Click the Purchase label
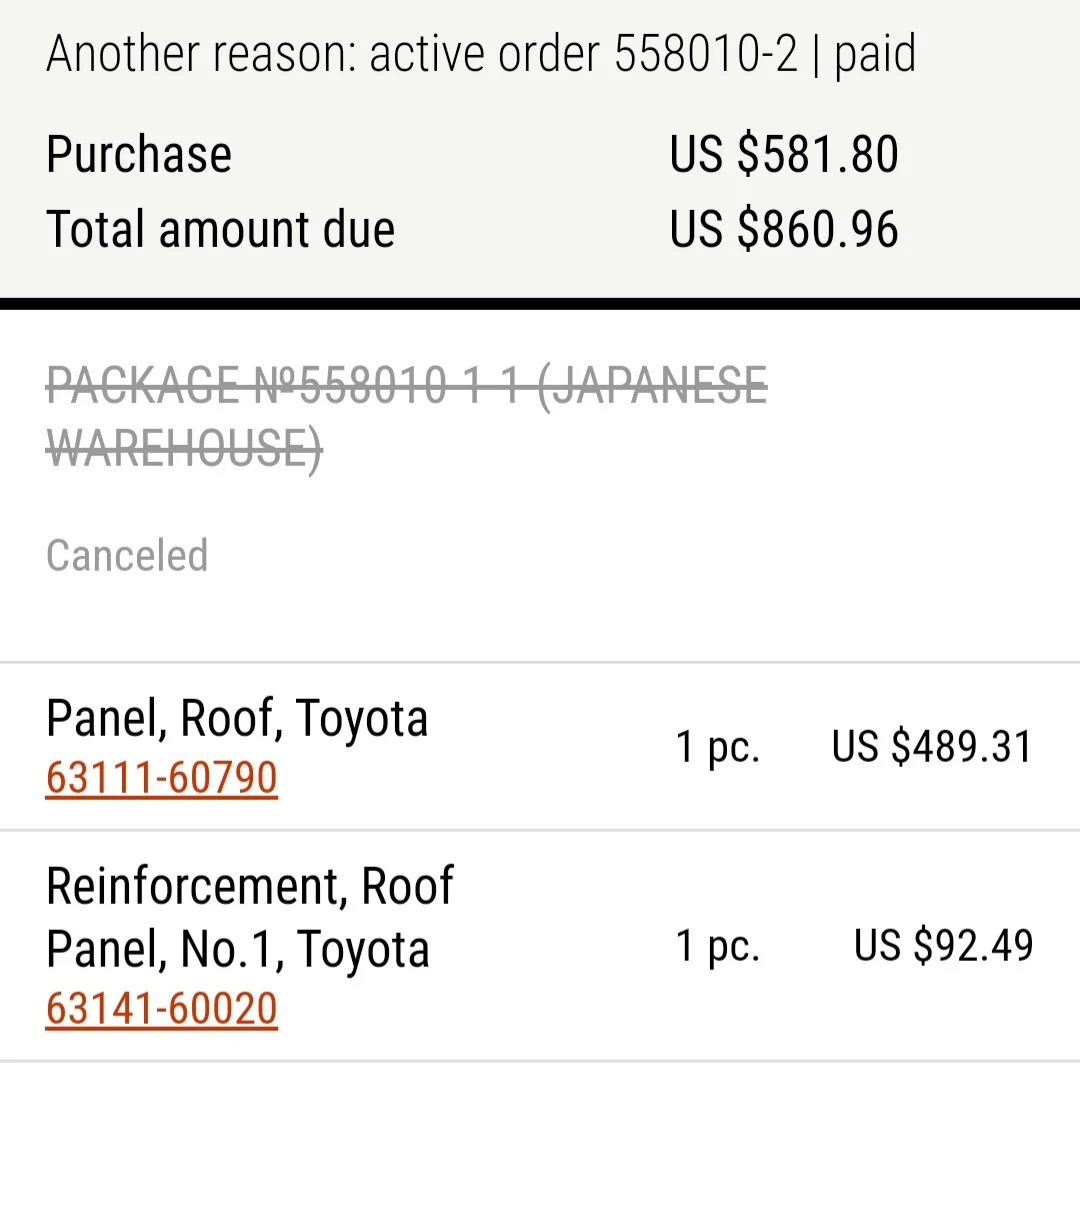This screenshot has height=1224, width=1080. pos(139,155)
